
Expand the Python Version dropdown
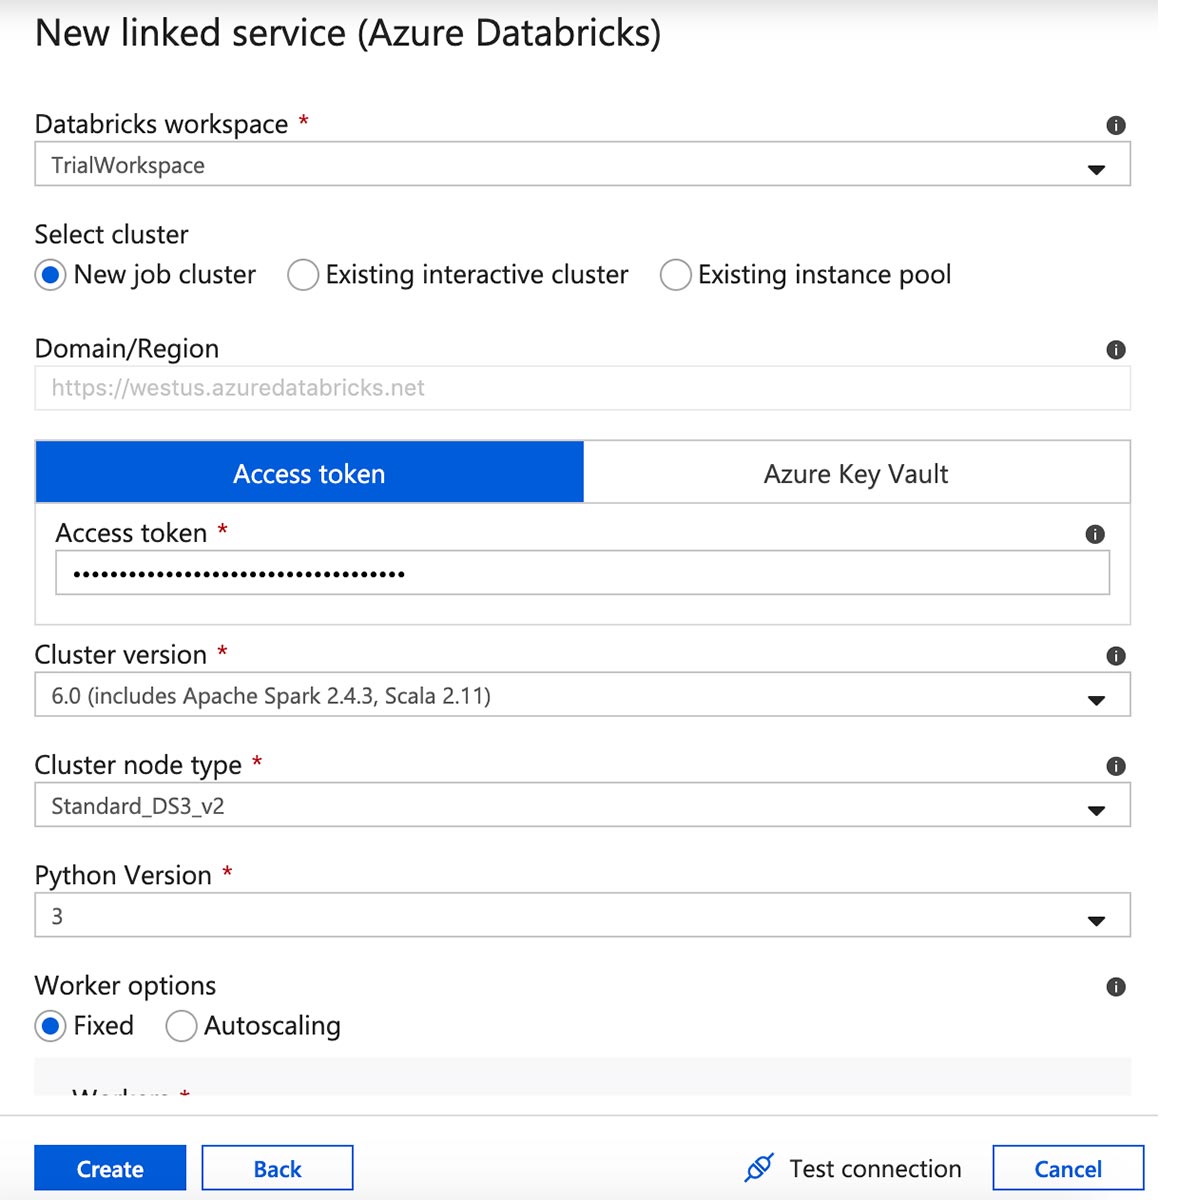(x=582, y=915)
